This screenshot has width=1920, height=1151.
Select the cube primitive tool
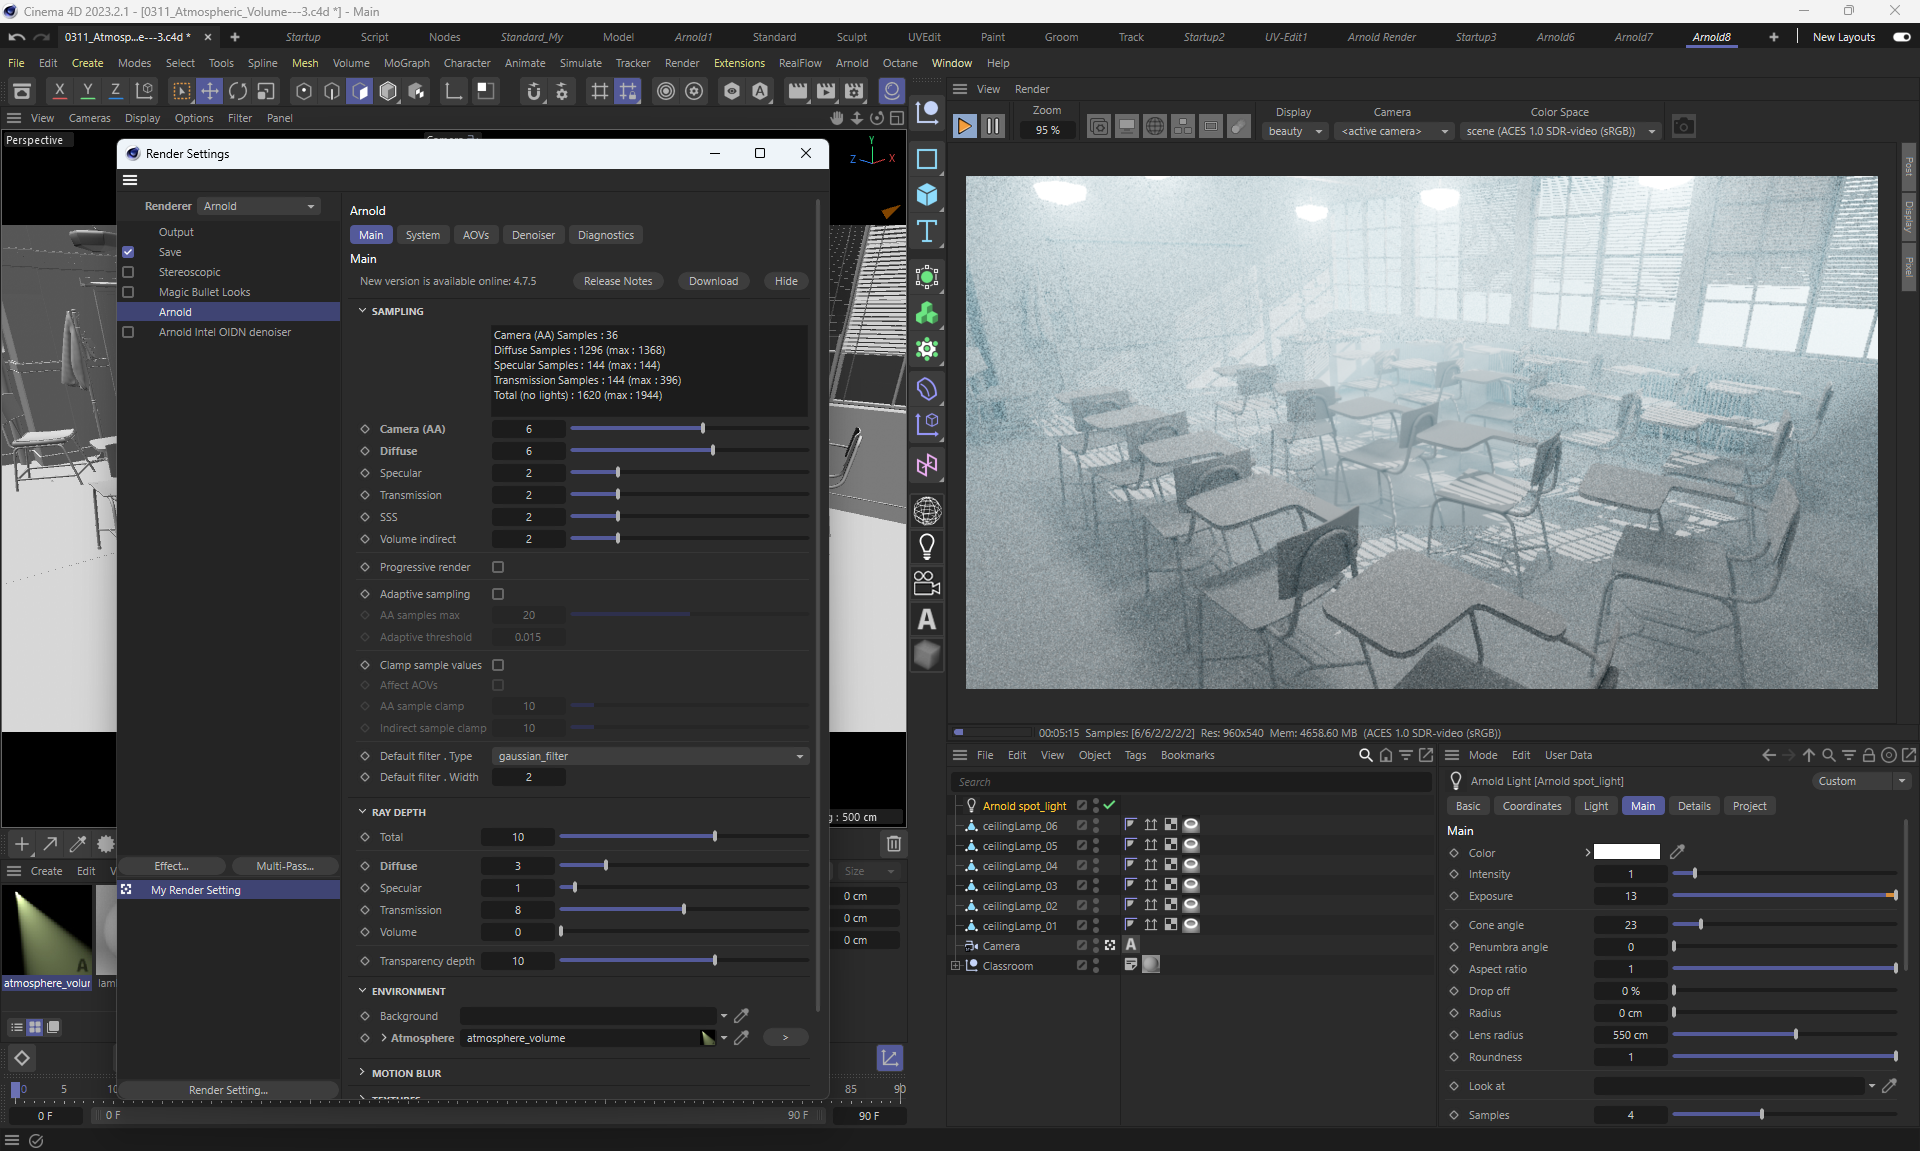tap(927, 195)
